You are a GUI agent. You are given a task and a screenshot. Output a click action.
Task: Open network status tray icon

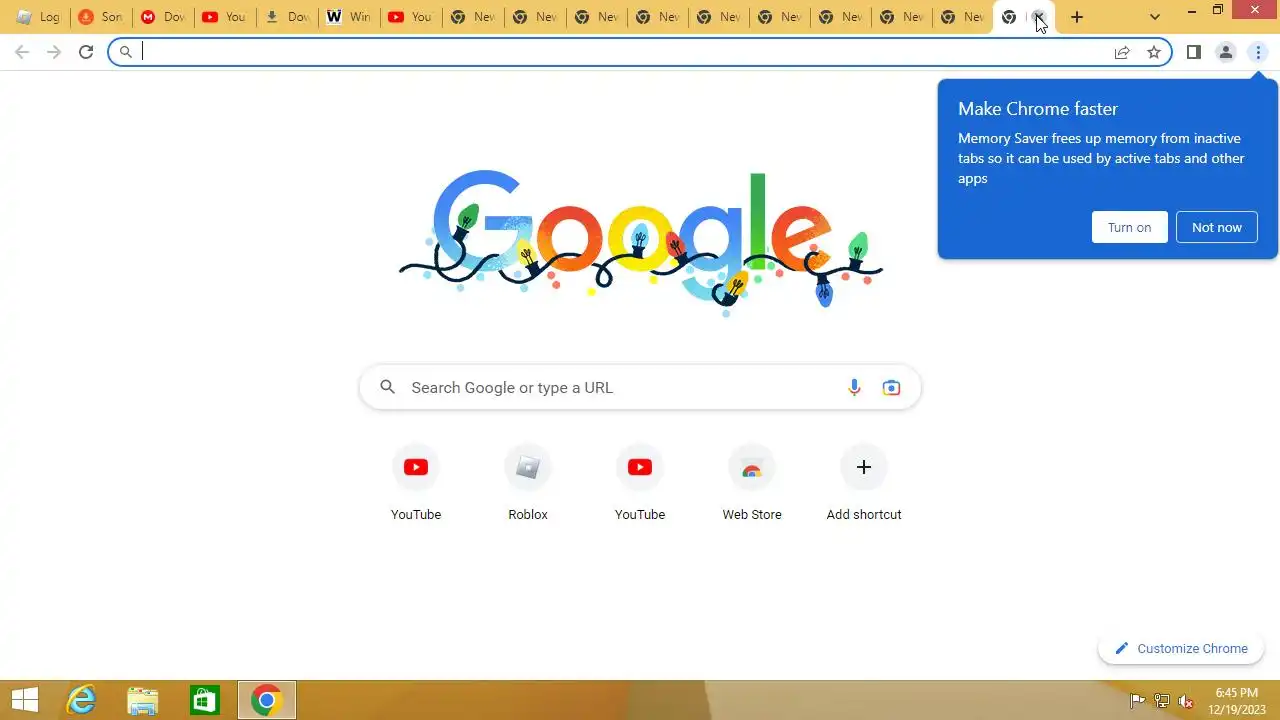1162,701
